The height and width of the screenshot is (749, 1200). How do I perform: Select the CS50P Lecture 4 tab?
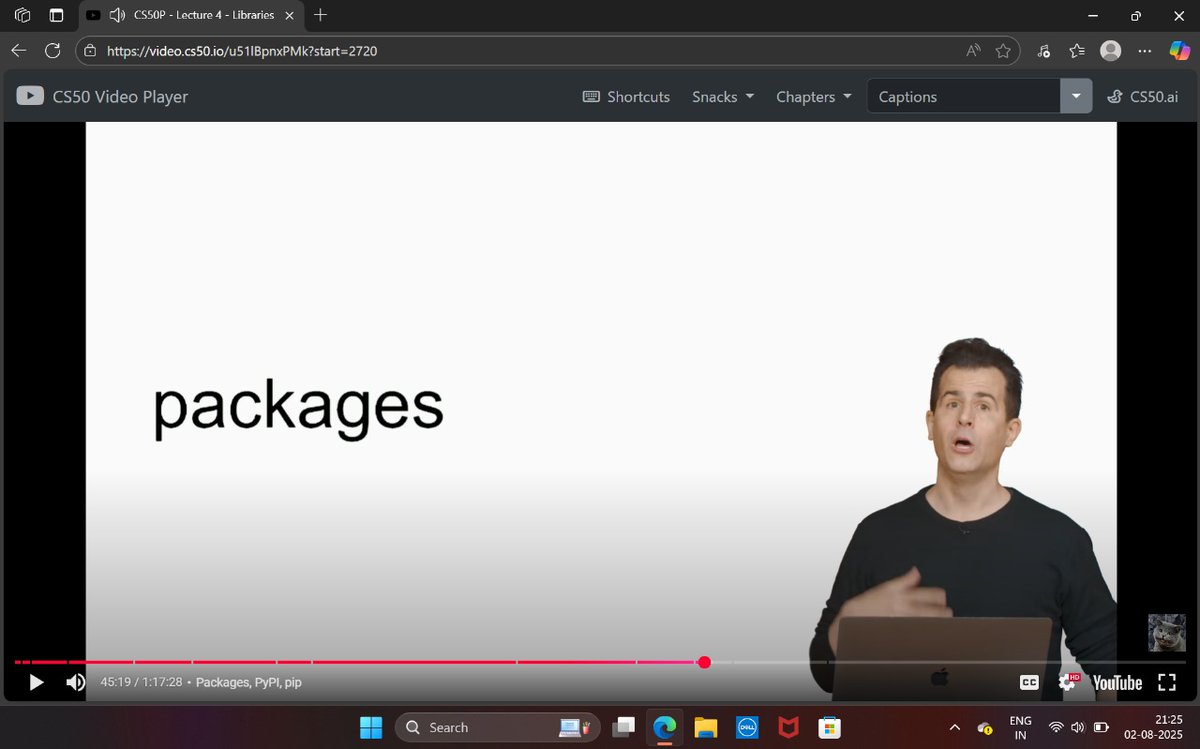[x=204, y=15]
